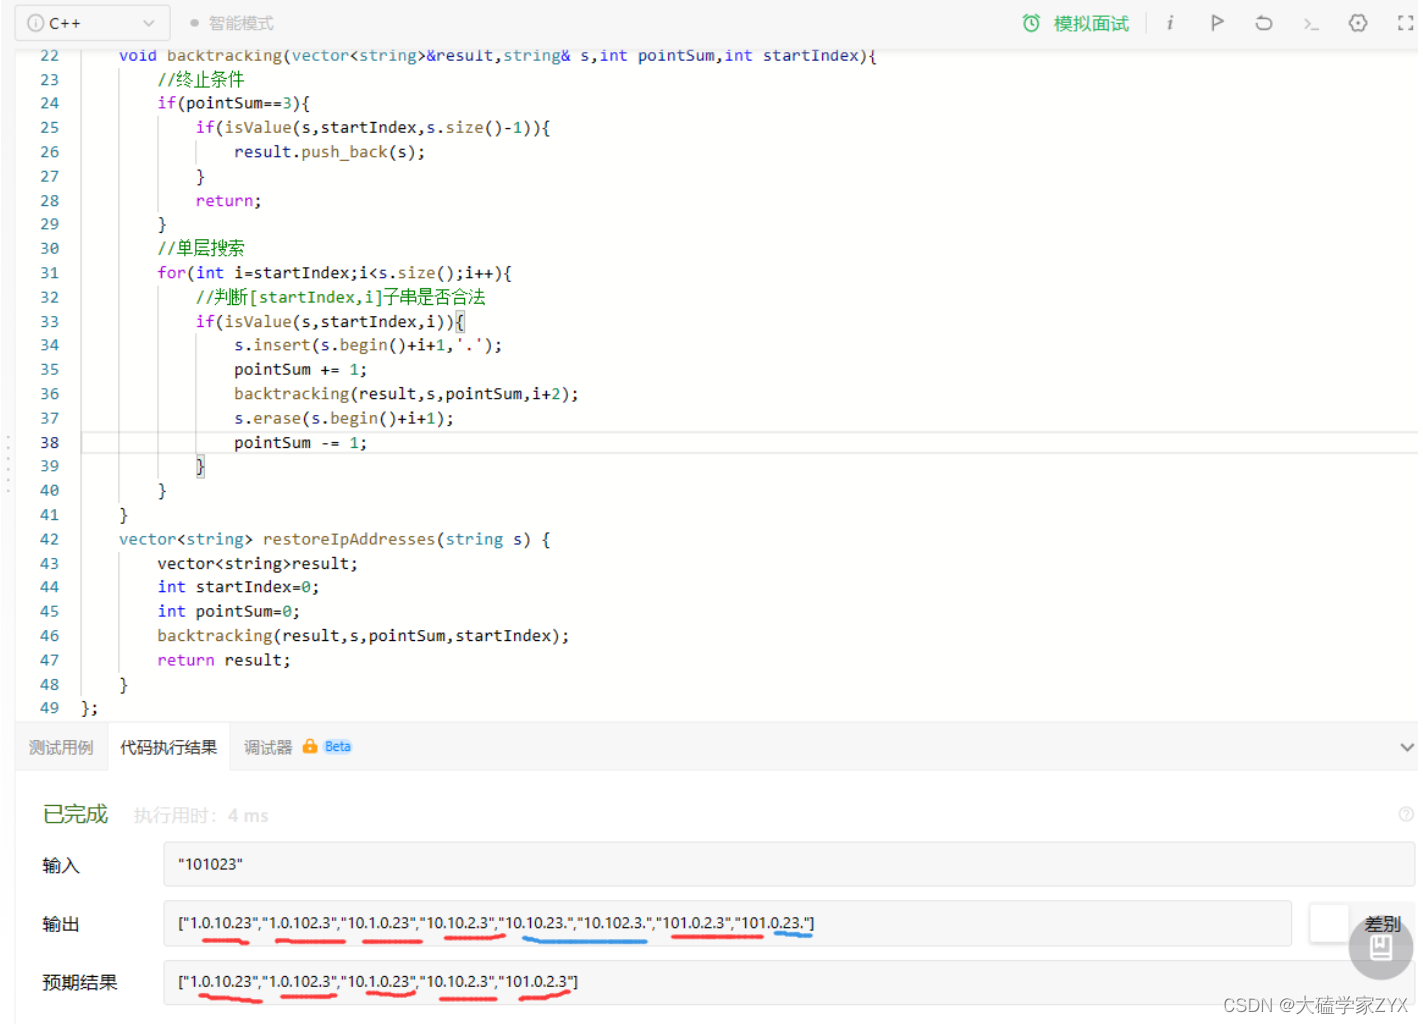Image resolution: width=1423 pixels, height=1024 pixels.
Task: Click line number 22 in gutter
Action: 50,55
